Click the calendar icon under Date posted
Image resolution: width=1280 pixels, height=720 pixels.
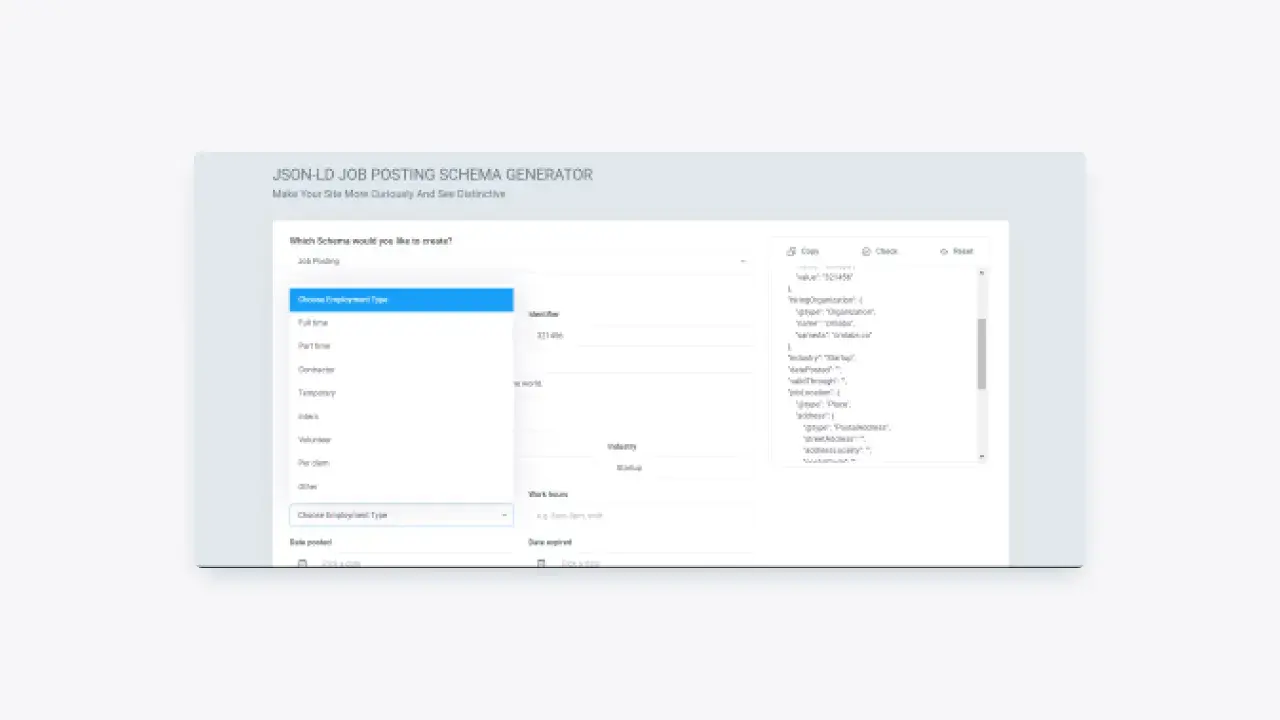click(x=302, y=564)
